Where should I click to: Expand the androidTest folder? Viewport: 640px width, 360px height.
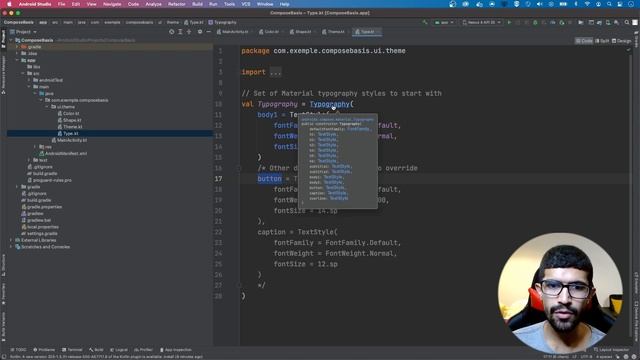pos(29,80)
